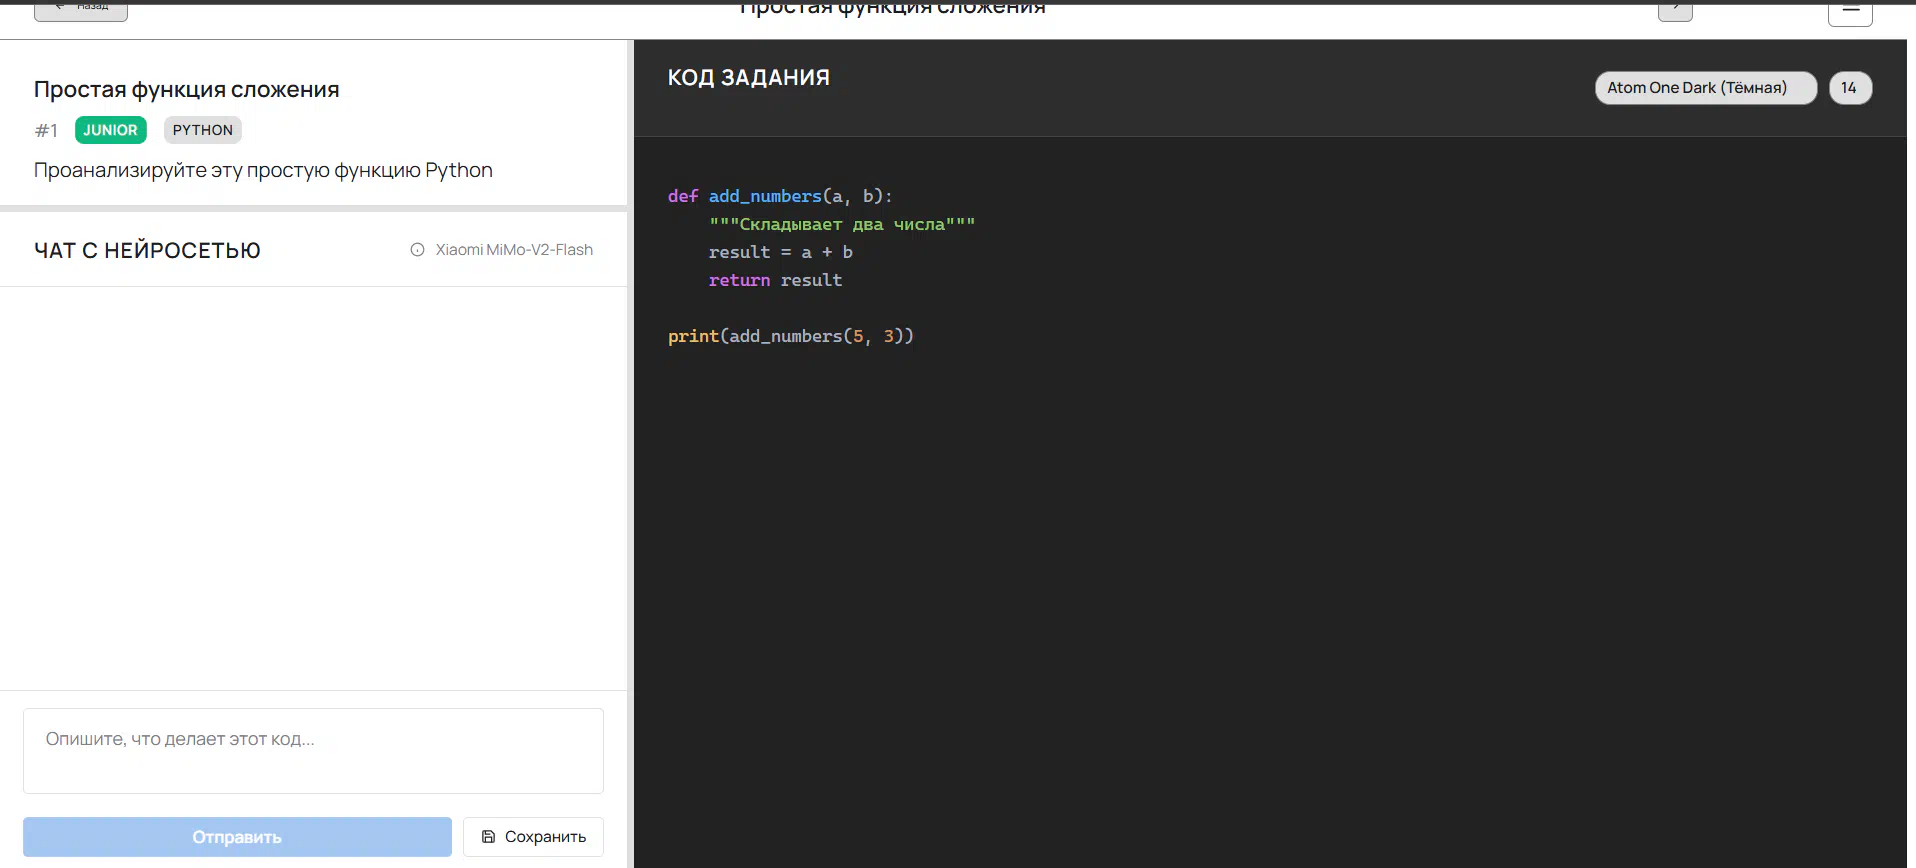This screenshot has height=868, width=1916.
Task: Go back with the Назад arrow button
Action: [x=81, y=9]
